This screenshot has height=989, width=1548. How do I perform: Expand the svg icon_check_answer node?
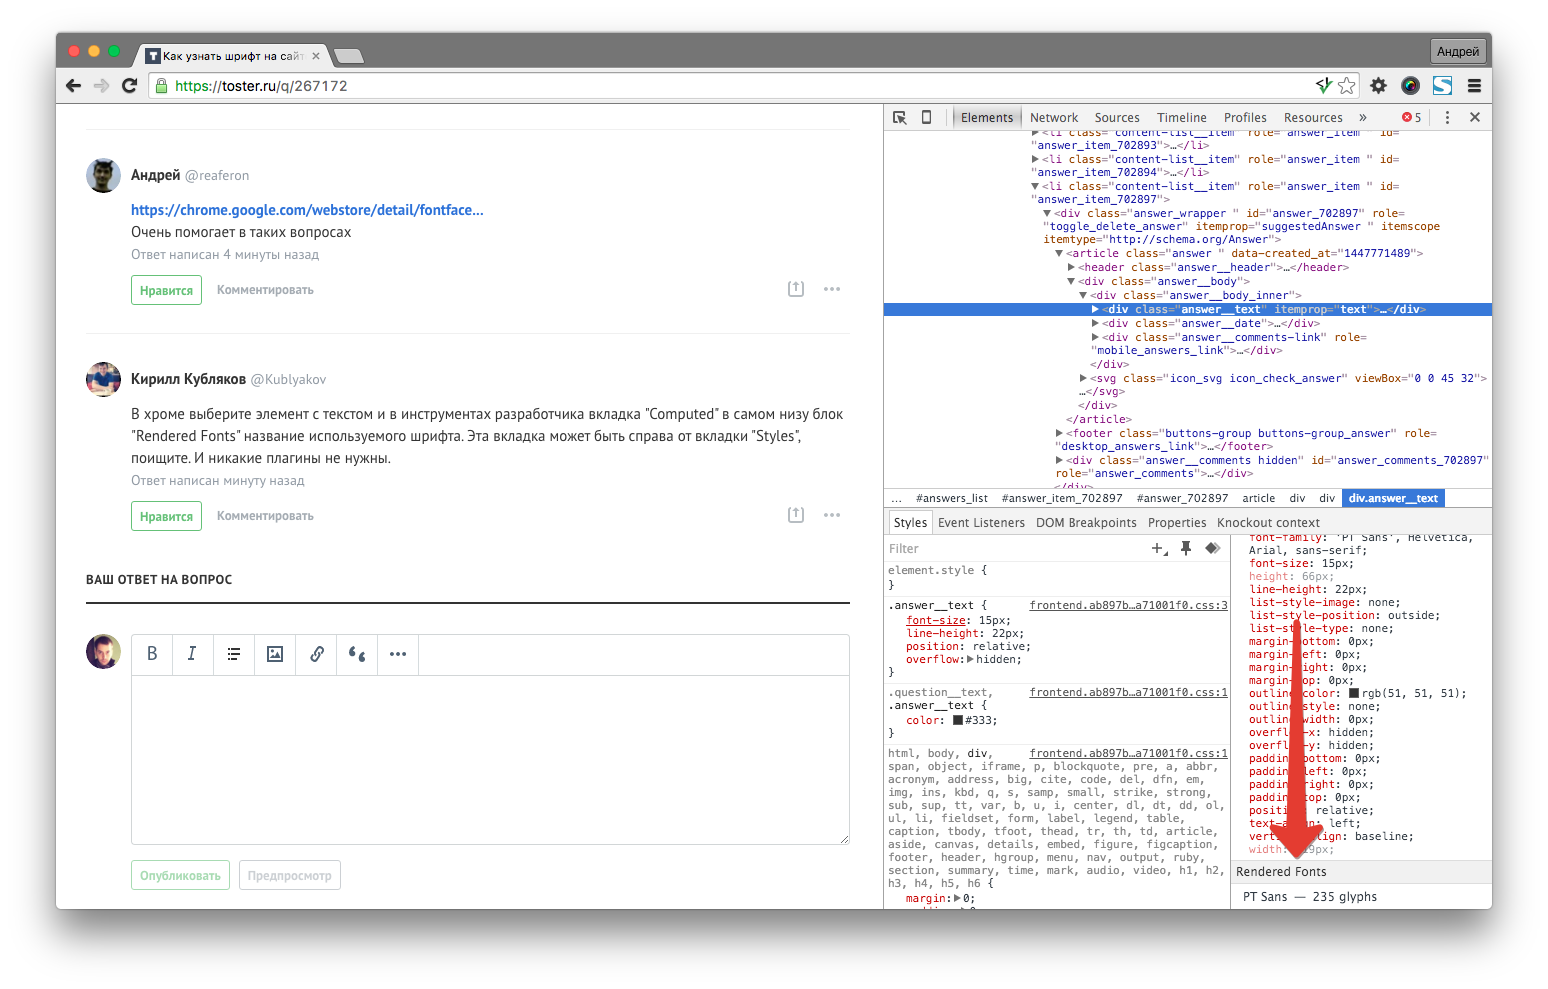(1083, 378)
